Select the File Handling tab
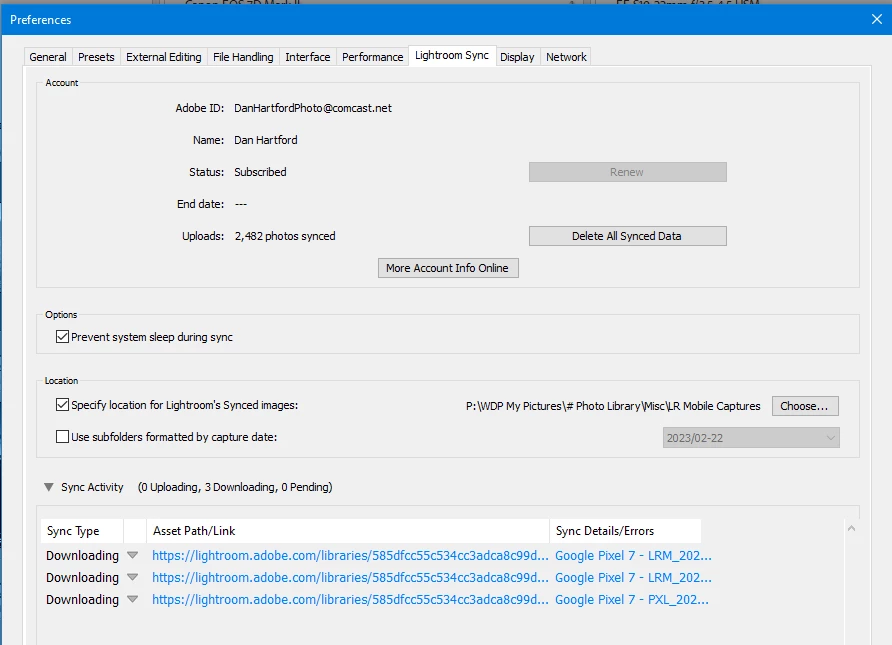Image resolution: width=892 pixels, height=645 pixels. [243, 57]
